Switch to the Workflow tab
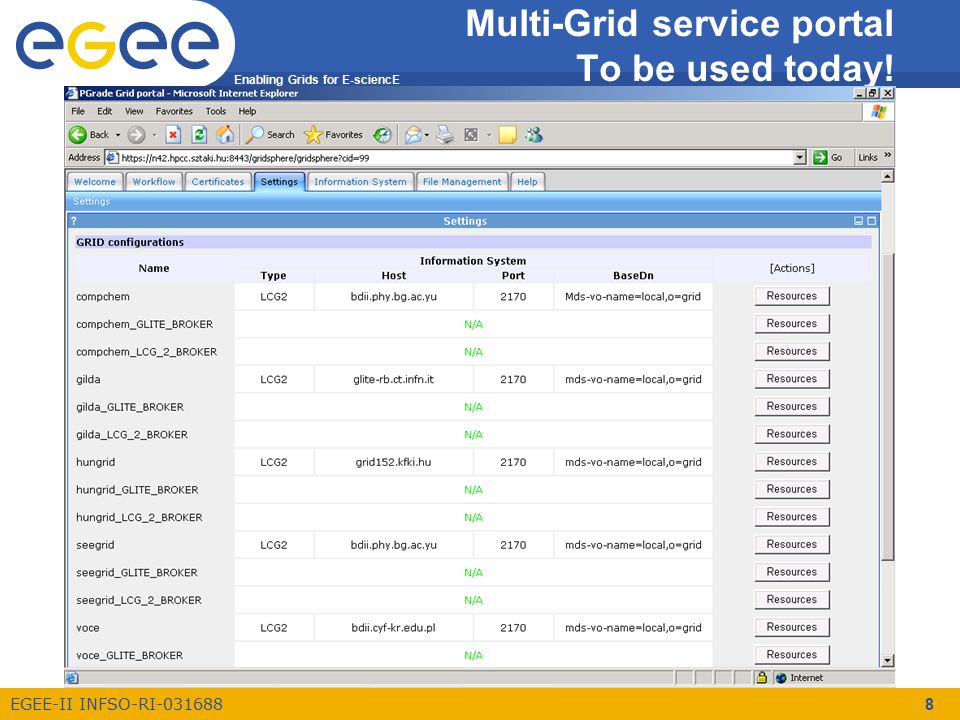 154,182
